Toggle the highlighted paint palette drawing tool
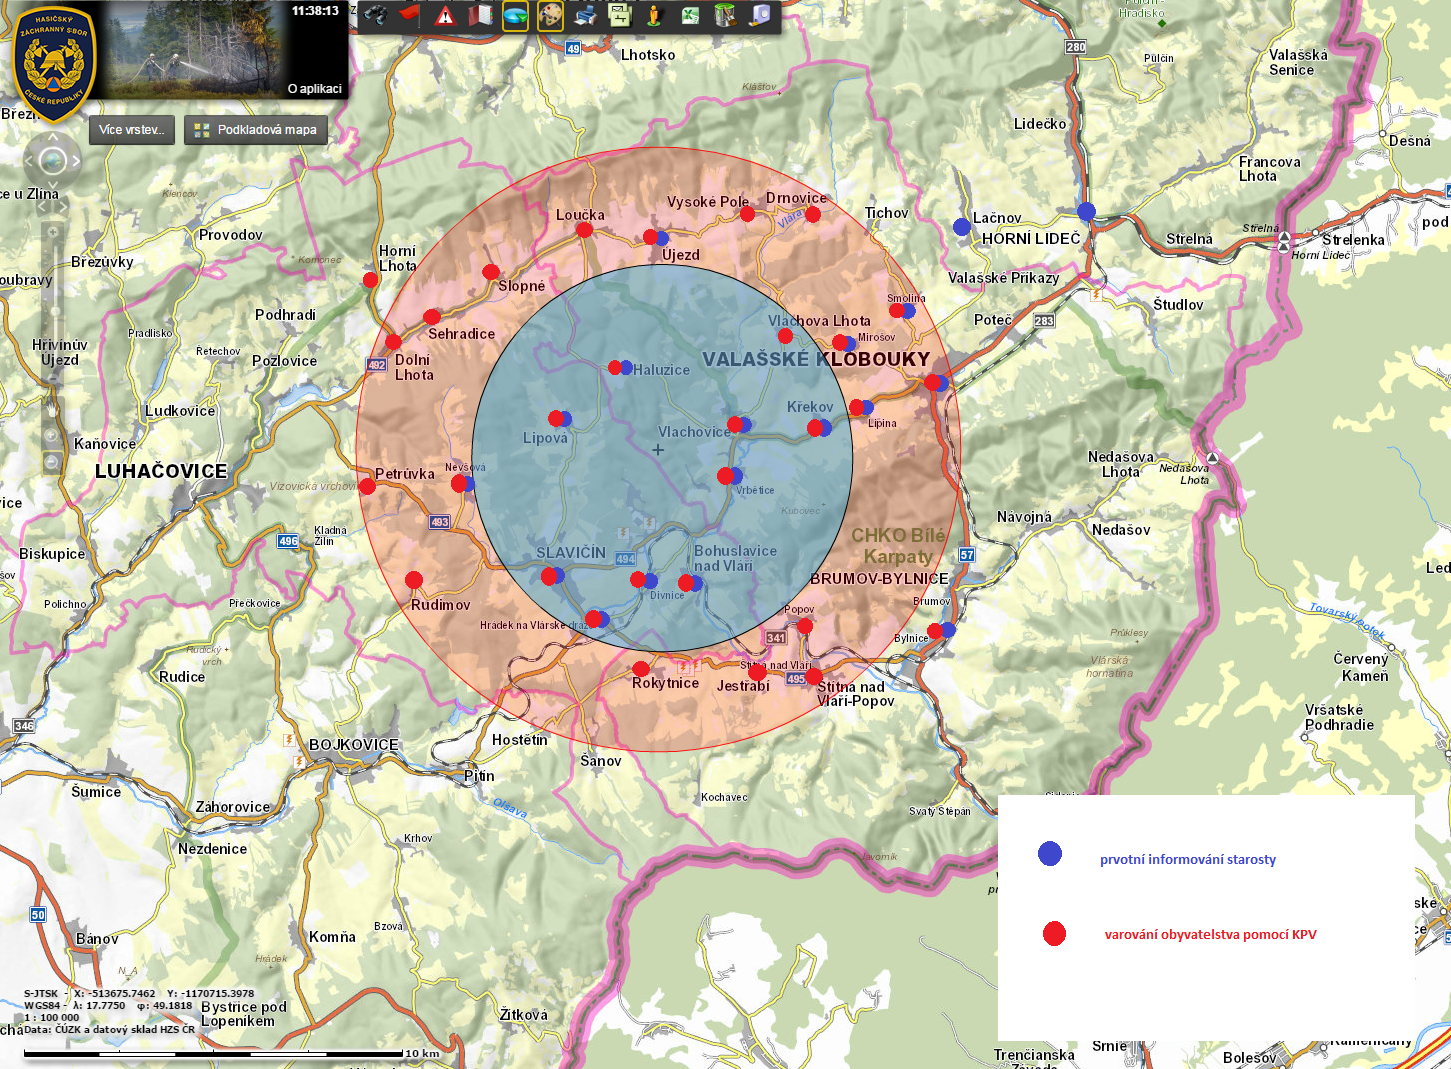Image resolution: width=1451 pixels, height=1069 pixels. coord(550,15)
